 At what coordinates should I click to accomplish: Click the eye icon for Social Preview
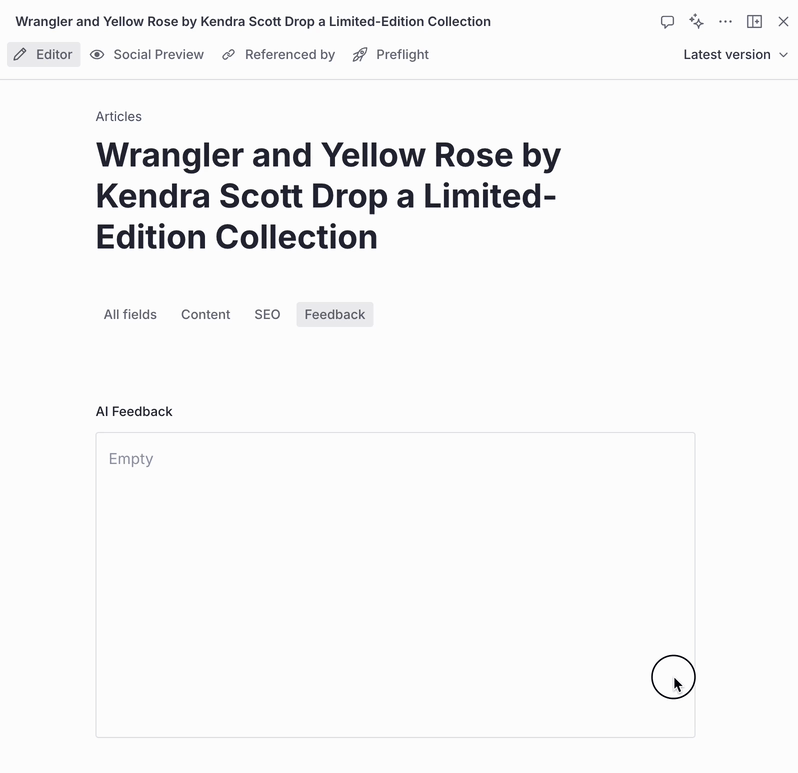[97, 54]
